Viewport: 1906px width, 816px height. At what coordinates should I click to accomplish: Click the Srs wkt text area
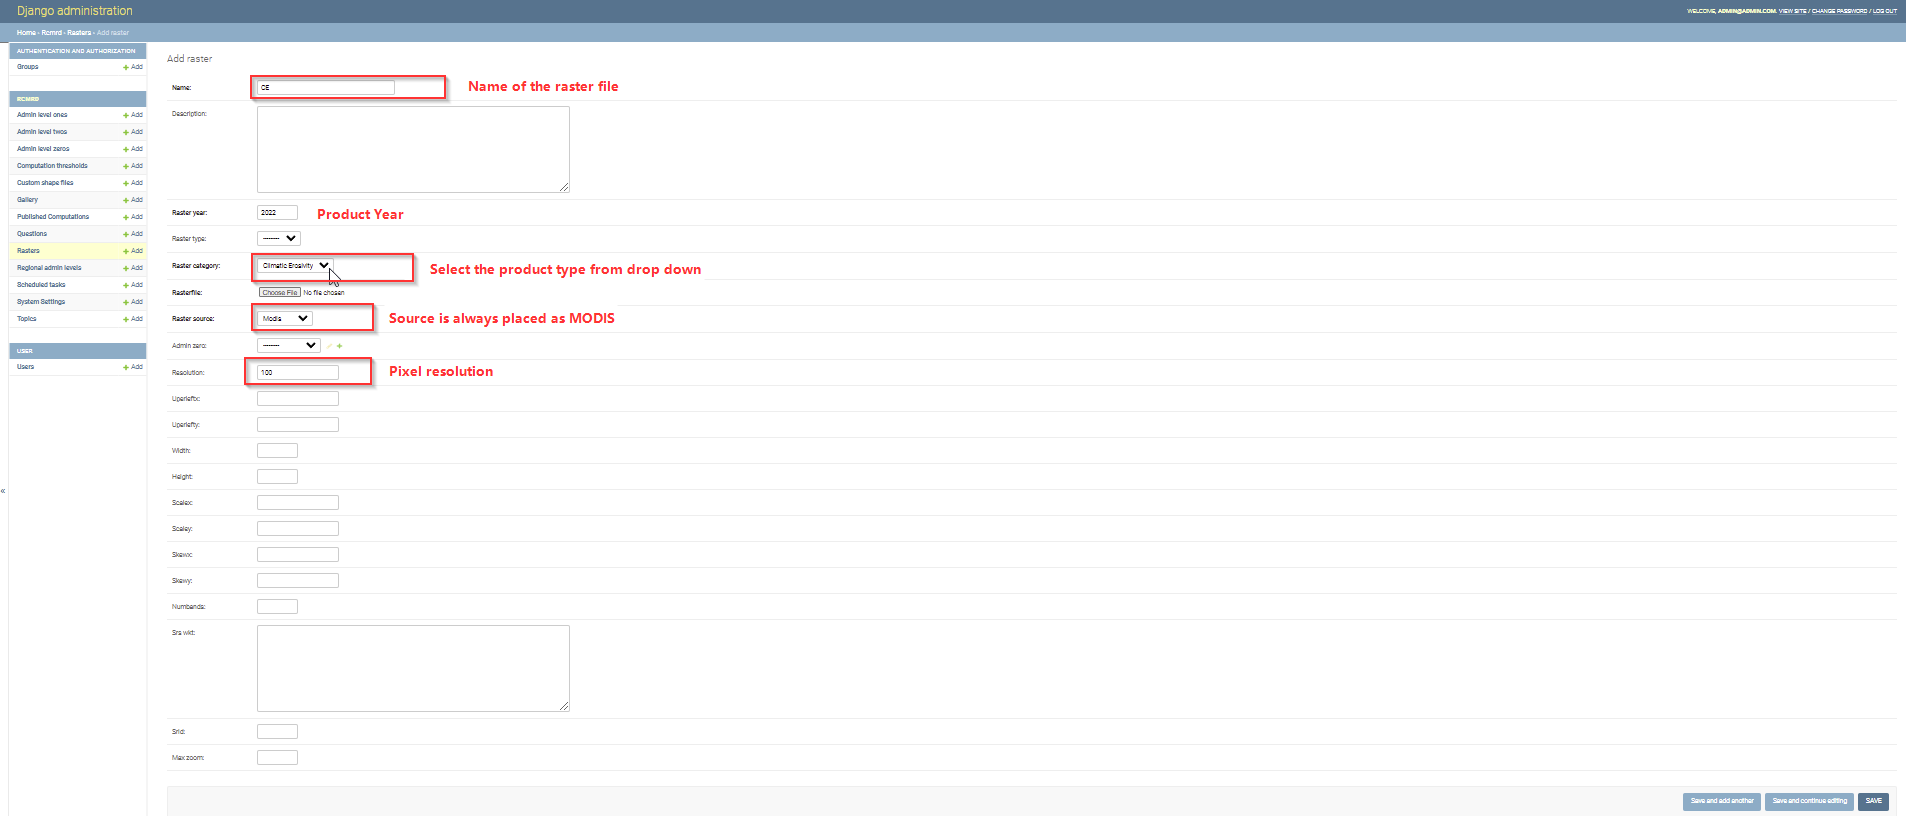(413, 668)
